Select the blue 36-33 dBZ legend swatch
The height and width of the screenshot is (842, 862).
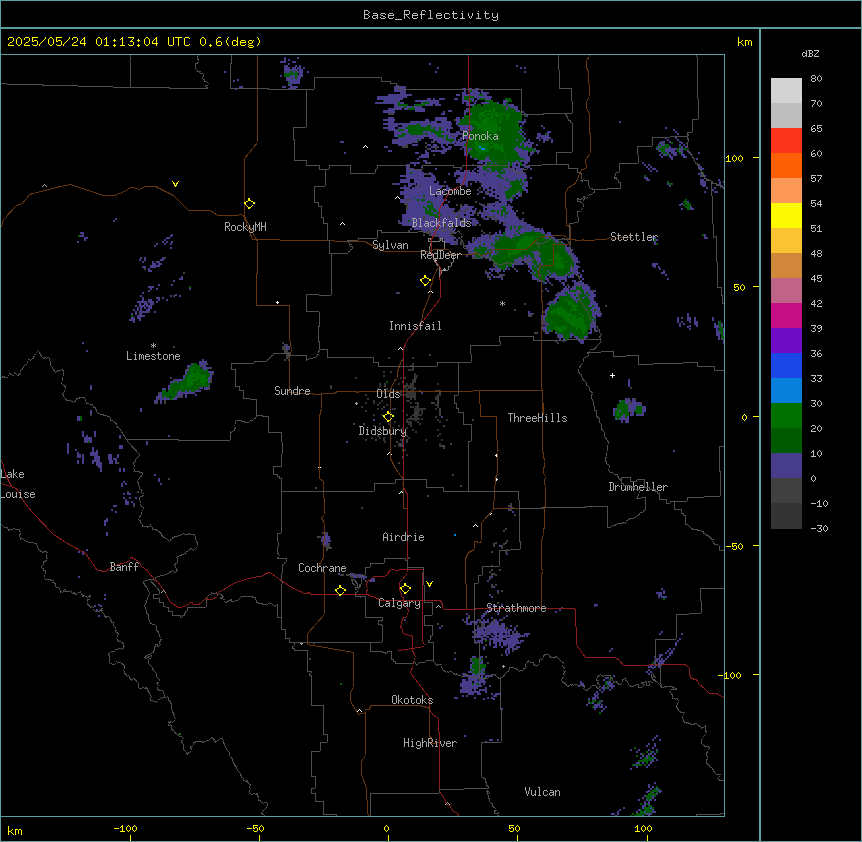786,365
